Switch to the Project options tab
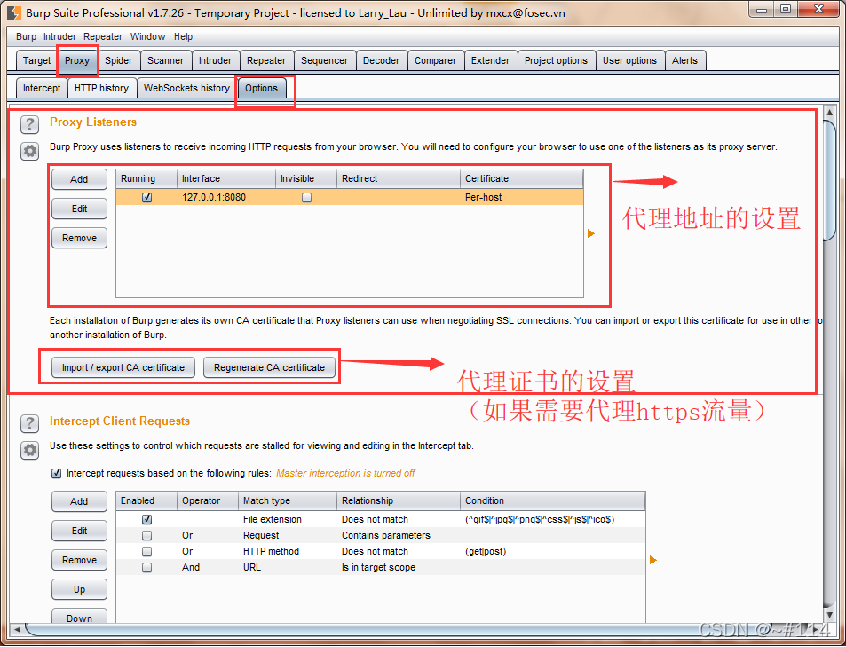Viewport: 846px width, 647px height. pyautogui.click(x=556, y=60)
